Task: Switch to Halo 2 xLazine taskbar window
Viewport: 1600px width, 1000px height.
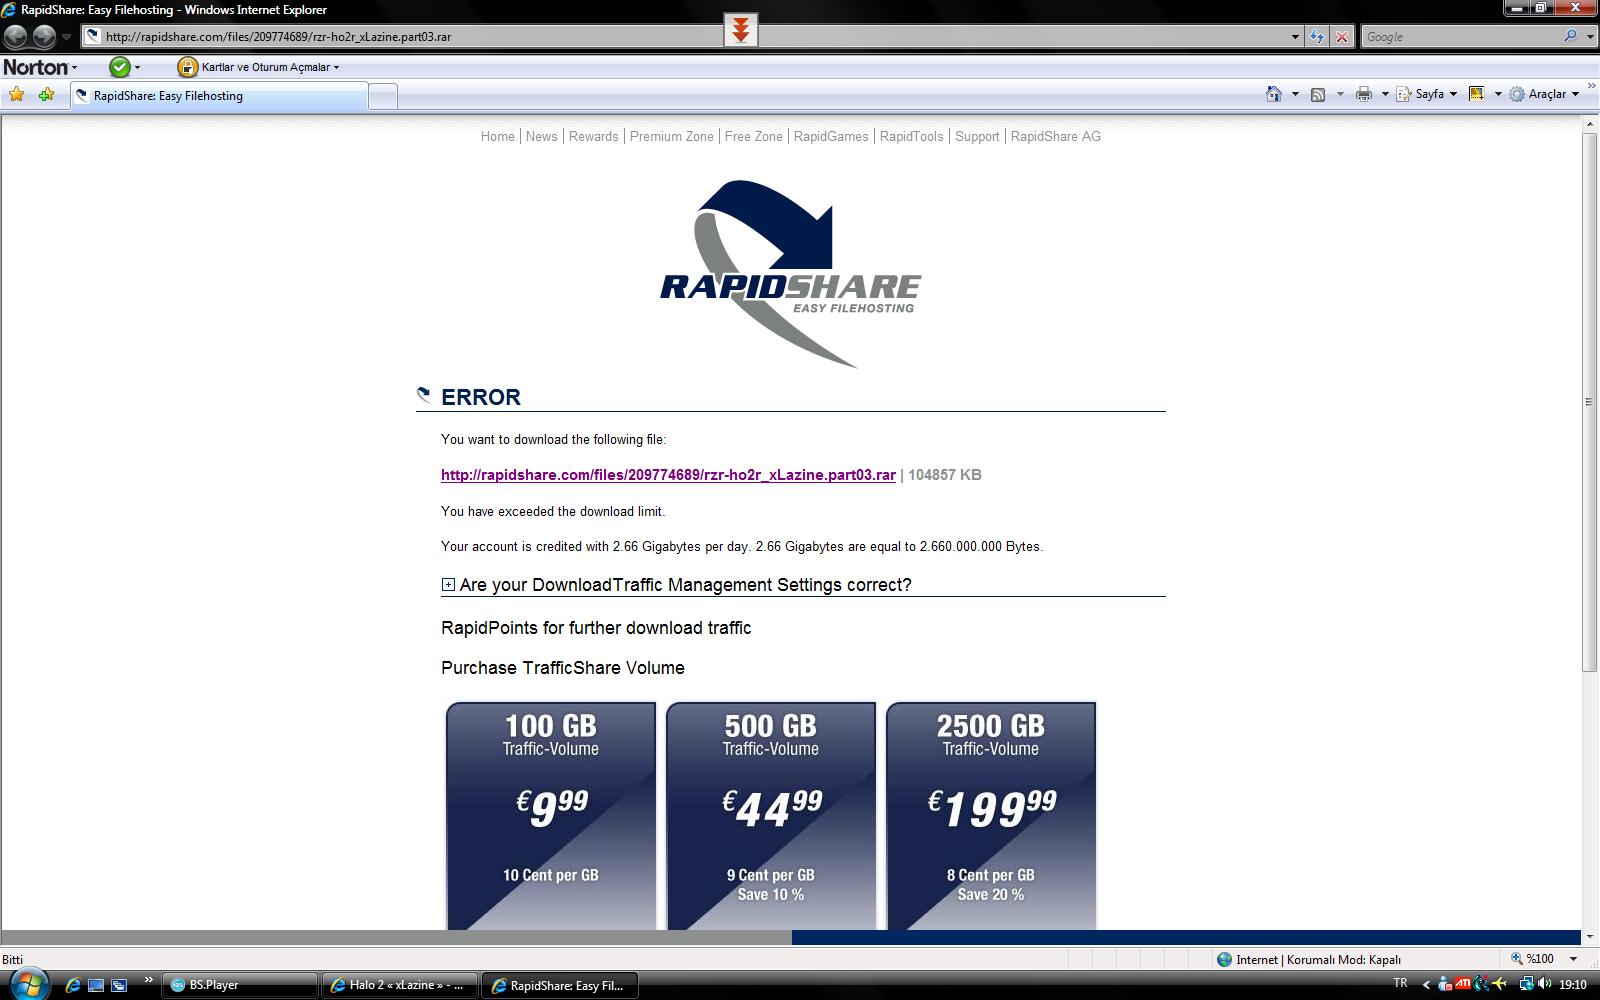Action: coord(399,985)
